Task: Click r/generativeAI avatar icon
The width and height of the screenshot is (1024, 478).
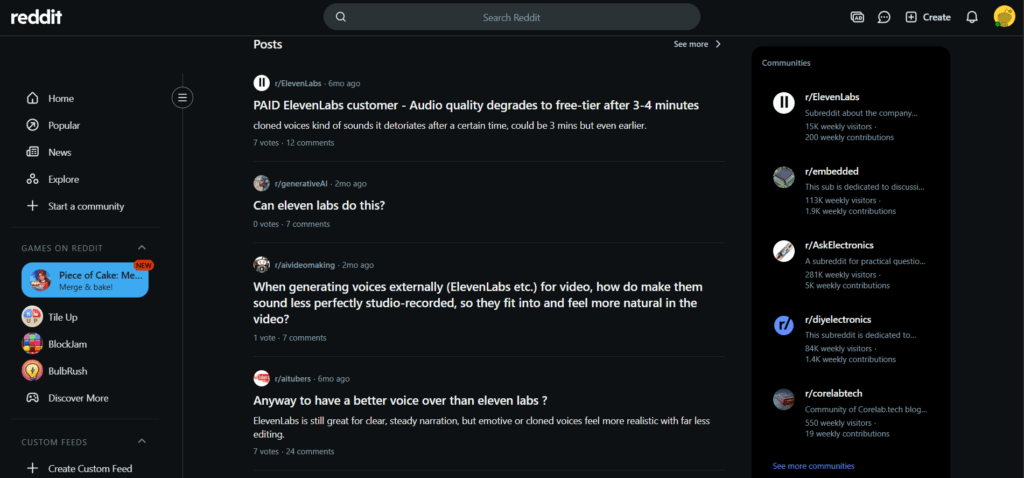Action: [x=261, y=183]
